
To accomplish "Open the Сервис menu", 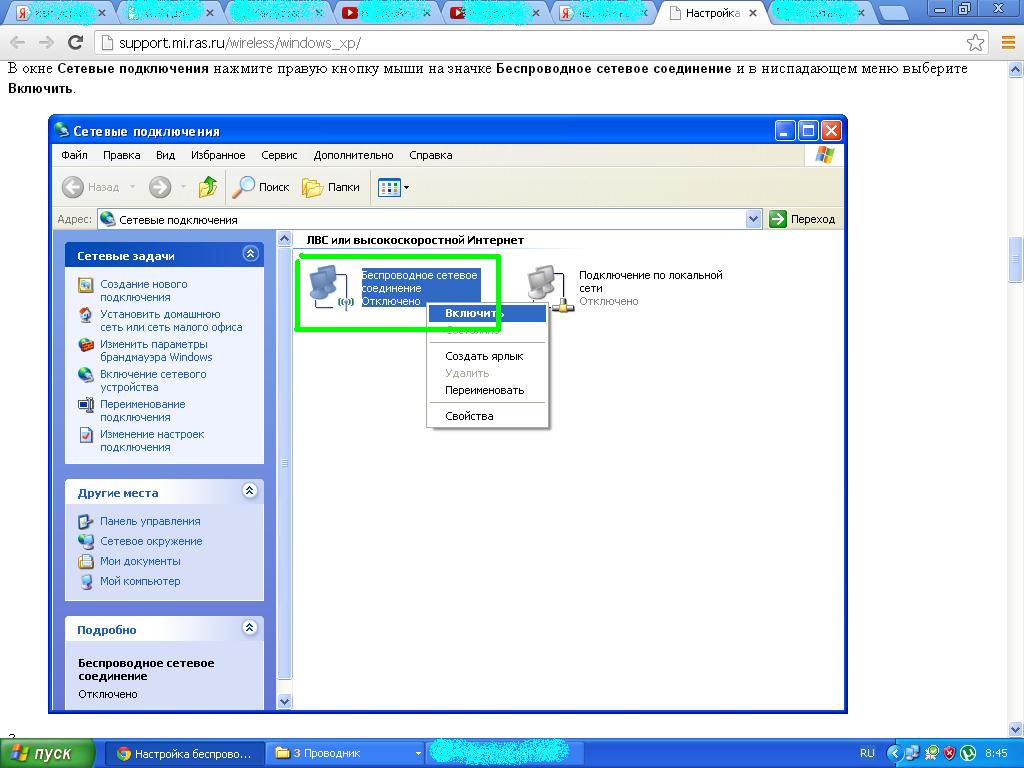I will pos(279,155).
